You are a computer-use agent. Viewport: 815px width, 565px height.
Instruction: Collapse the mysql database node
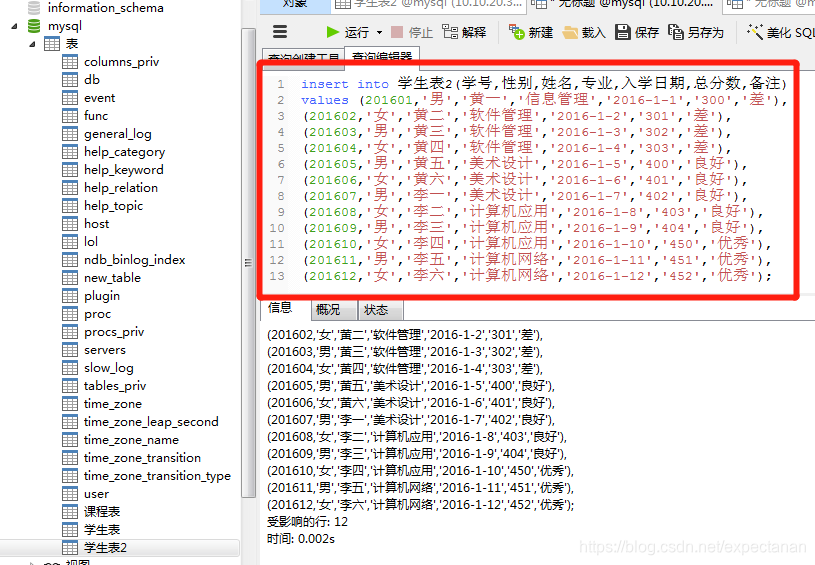coord(14,26)
